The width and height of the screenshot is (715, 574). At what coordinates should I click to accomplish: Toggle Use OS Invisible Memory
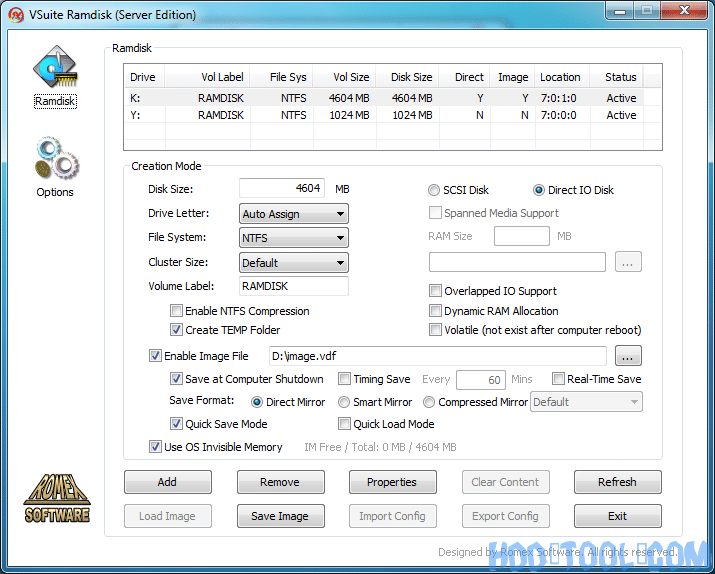tap(155, 447)
